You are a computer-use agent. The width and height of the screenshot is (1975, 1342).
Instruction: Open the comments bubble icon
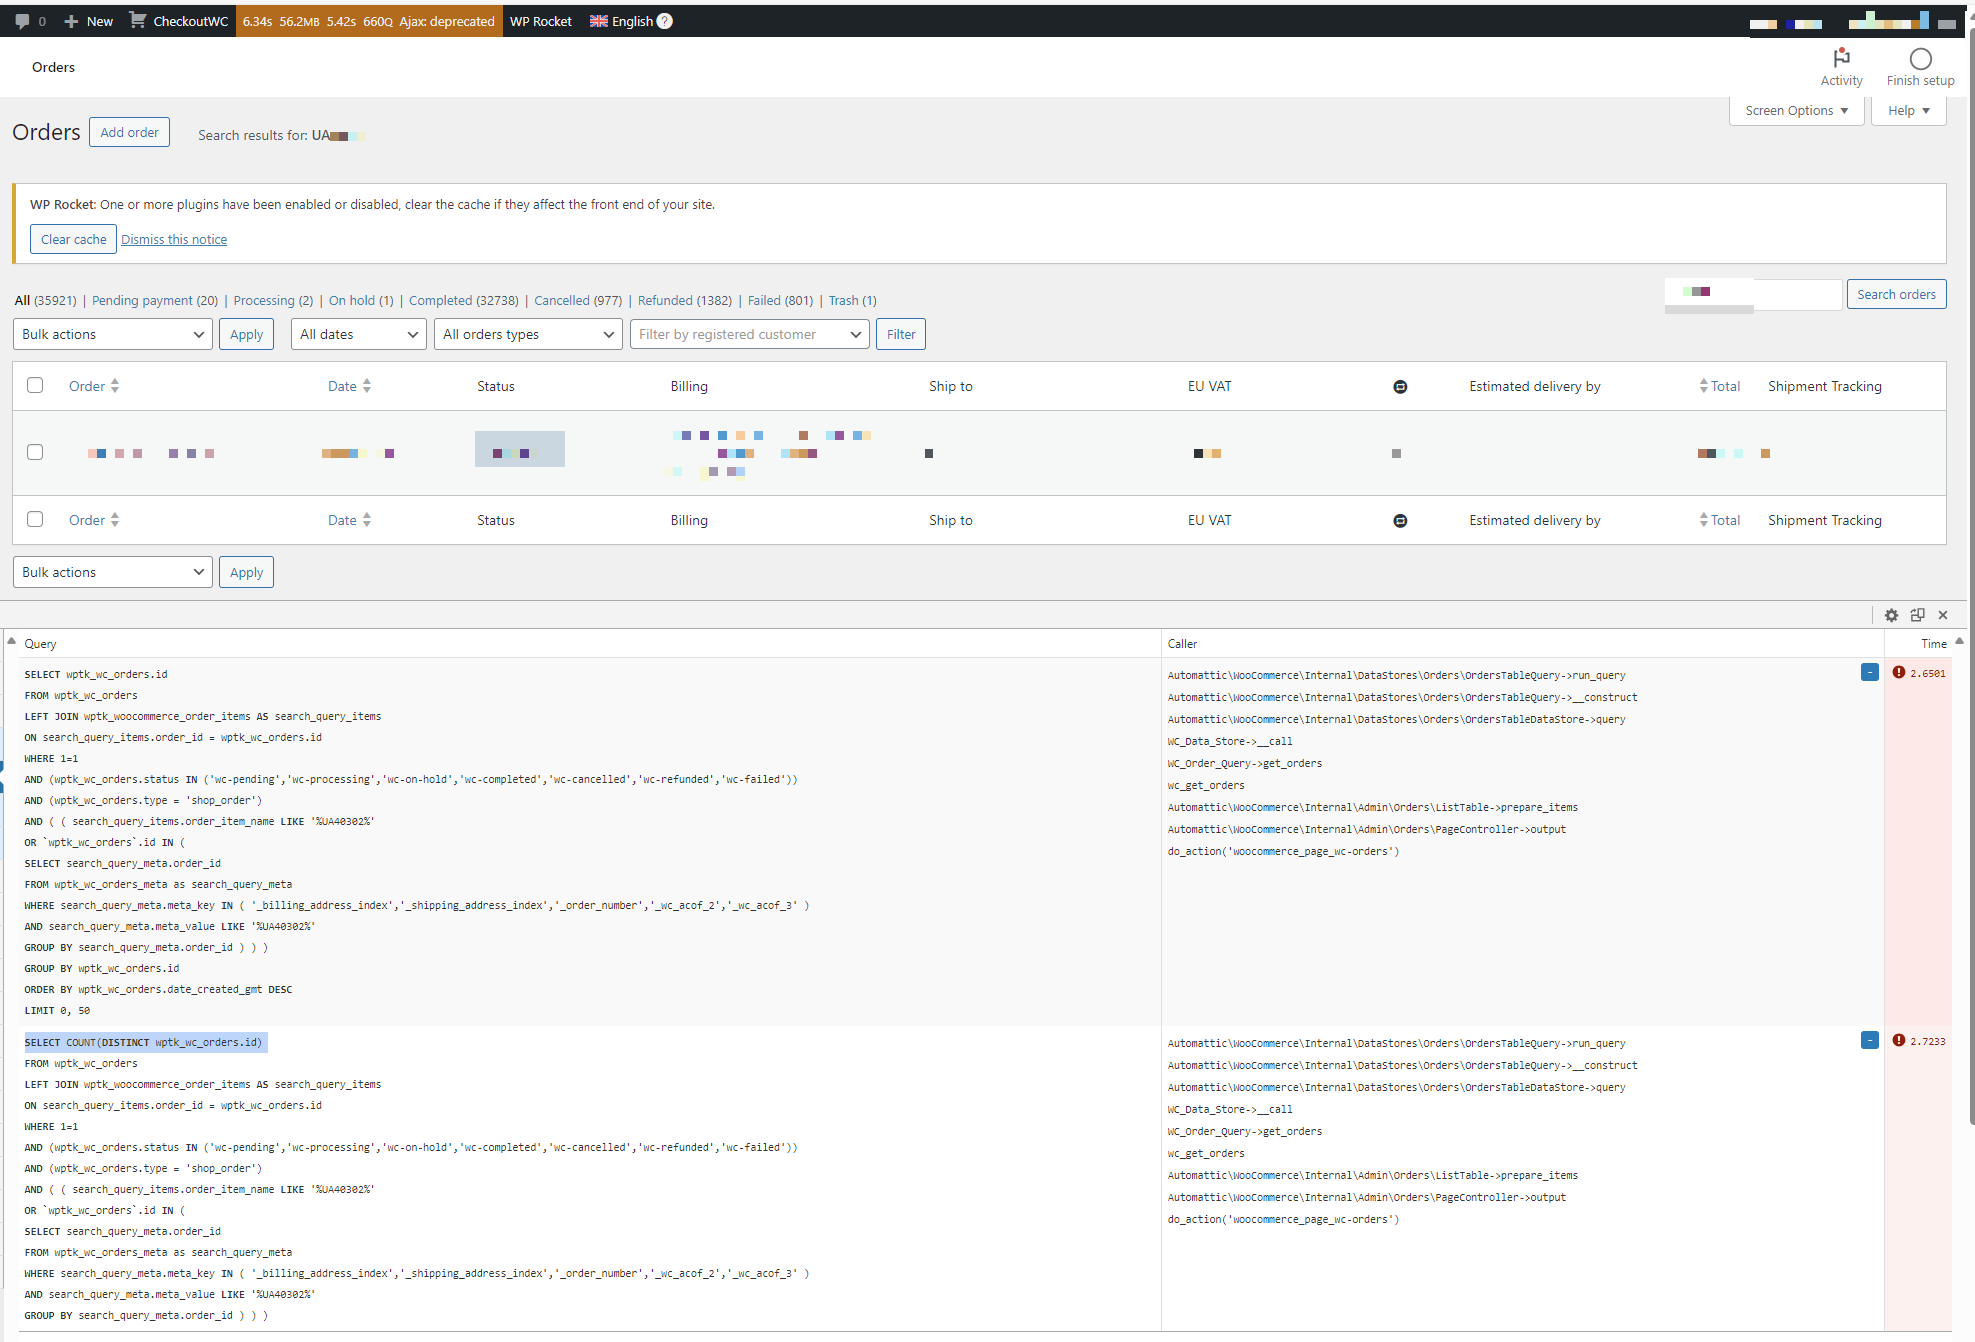click(22, 21)
